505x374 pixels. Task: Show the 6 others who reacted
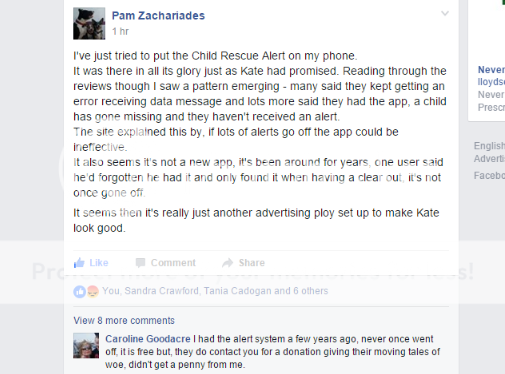[311, 291]
